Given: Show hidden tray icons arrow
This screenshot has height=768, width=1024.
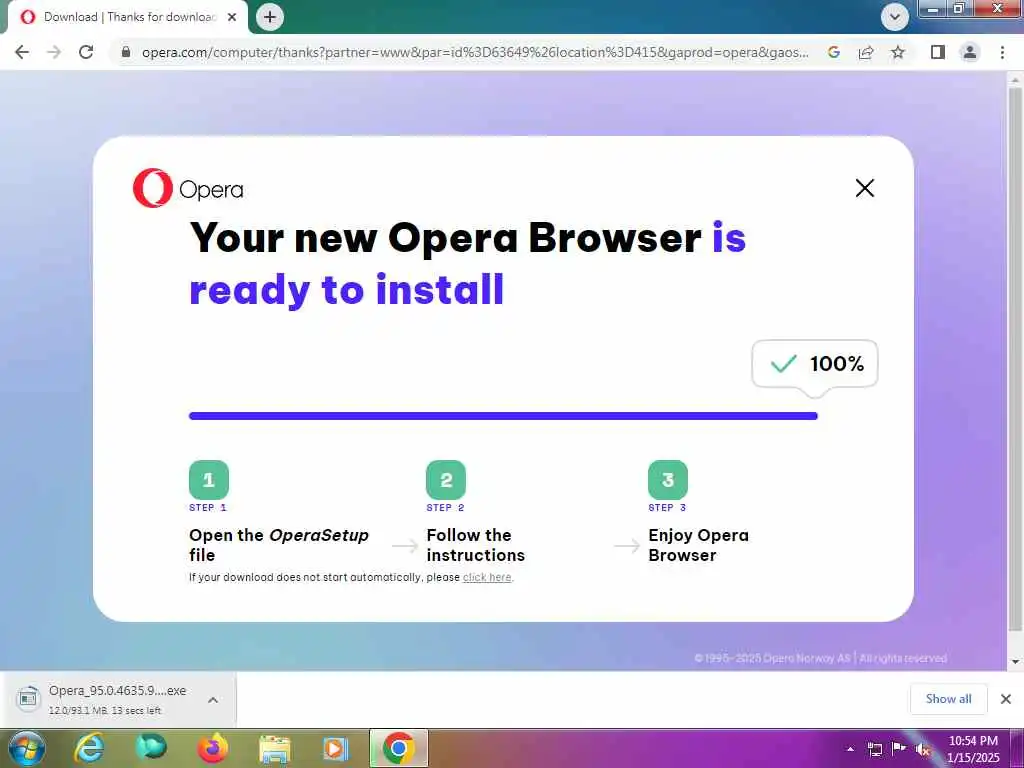Looking at the screenshot, I should (x=850, y=749).
